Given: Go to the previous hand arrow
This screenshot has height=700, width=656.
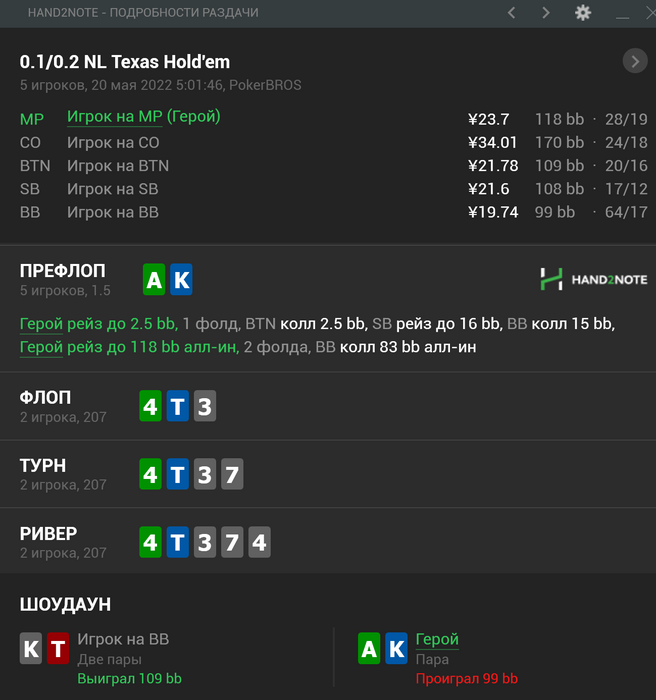Looking at the screenshot, I should [512, 13].
